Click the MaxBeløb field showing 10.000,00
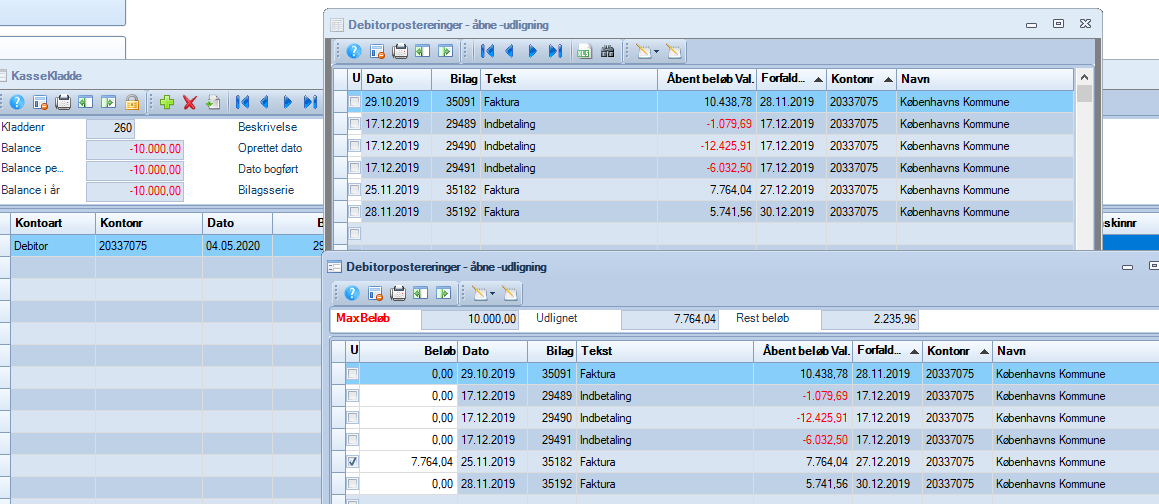1159x504 pixels. tap(470, 320)
